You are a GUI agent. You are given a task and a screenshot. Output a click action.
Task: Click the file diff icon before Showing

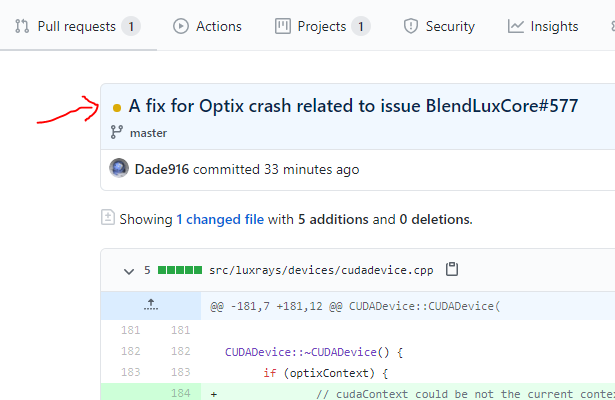108,217
